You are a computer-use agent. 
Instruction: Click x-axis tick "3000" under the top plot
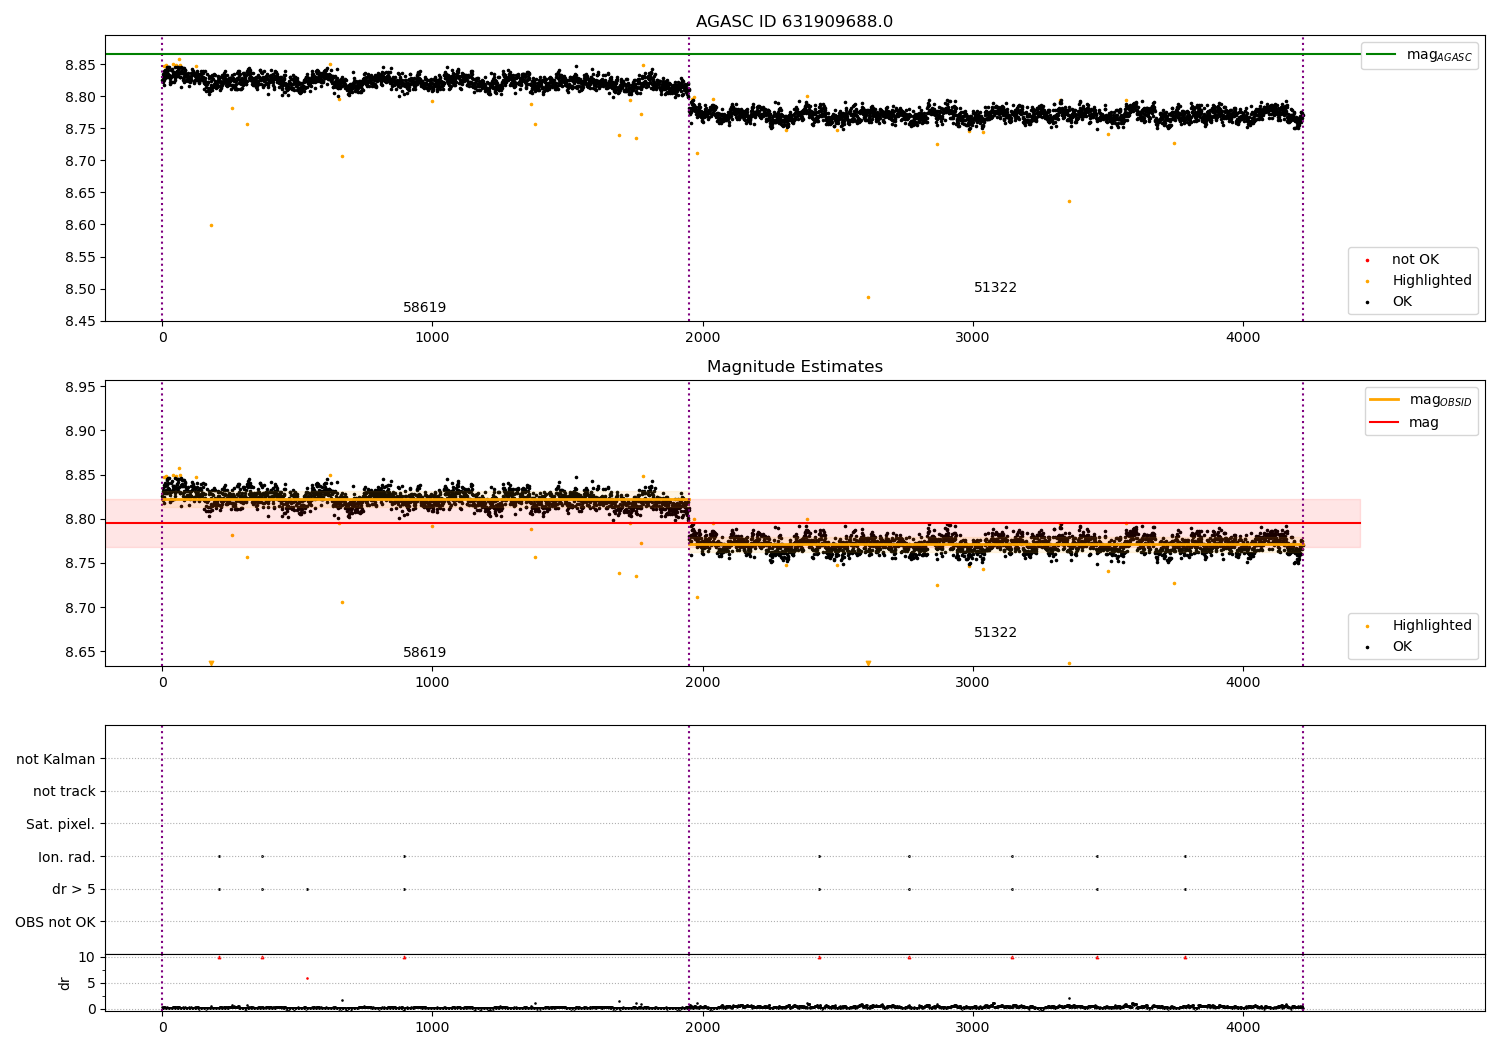tap(973, 338)
